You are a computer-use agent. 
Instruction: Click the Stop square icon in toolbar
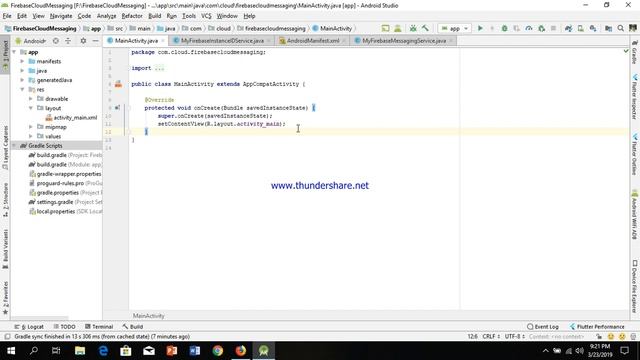point(553,29)
